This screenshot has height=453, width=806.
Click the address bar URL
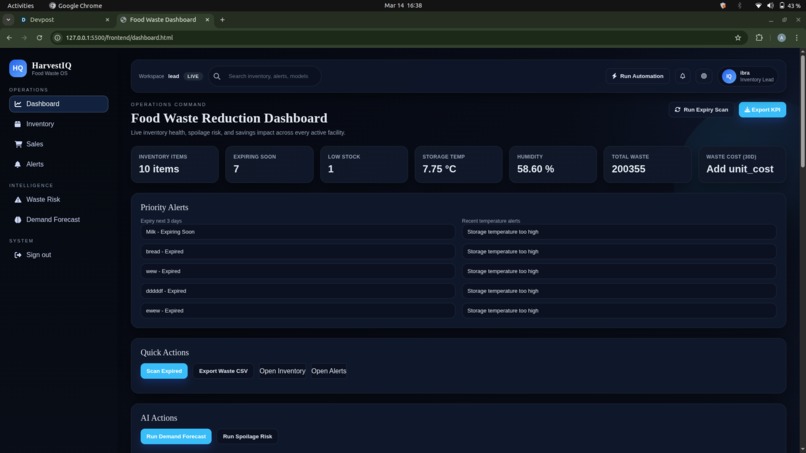click(119, 38)
